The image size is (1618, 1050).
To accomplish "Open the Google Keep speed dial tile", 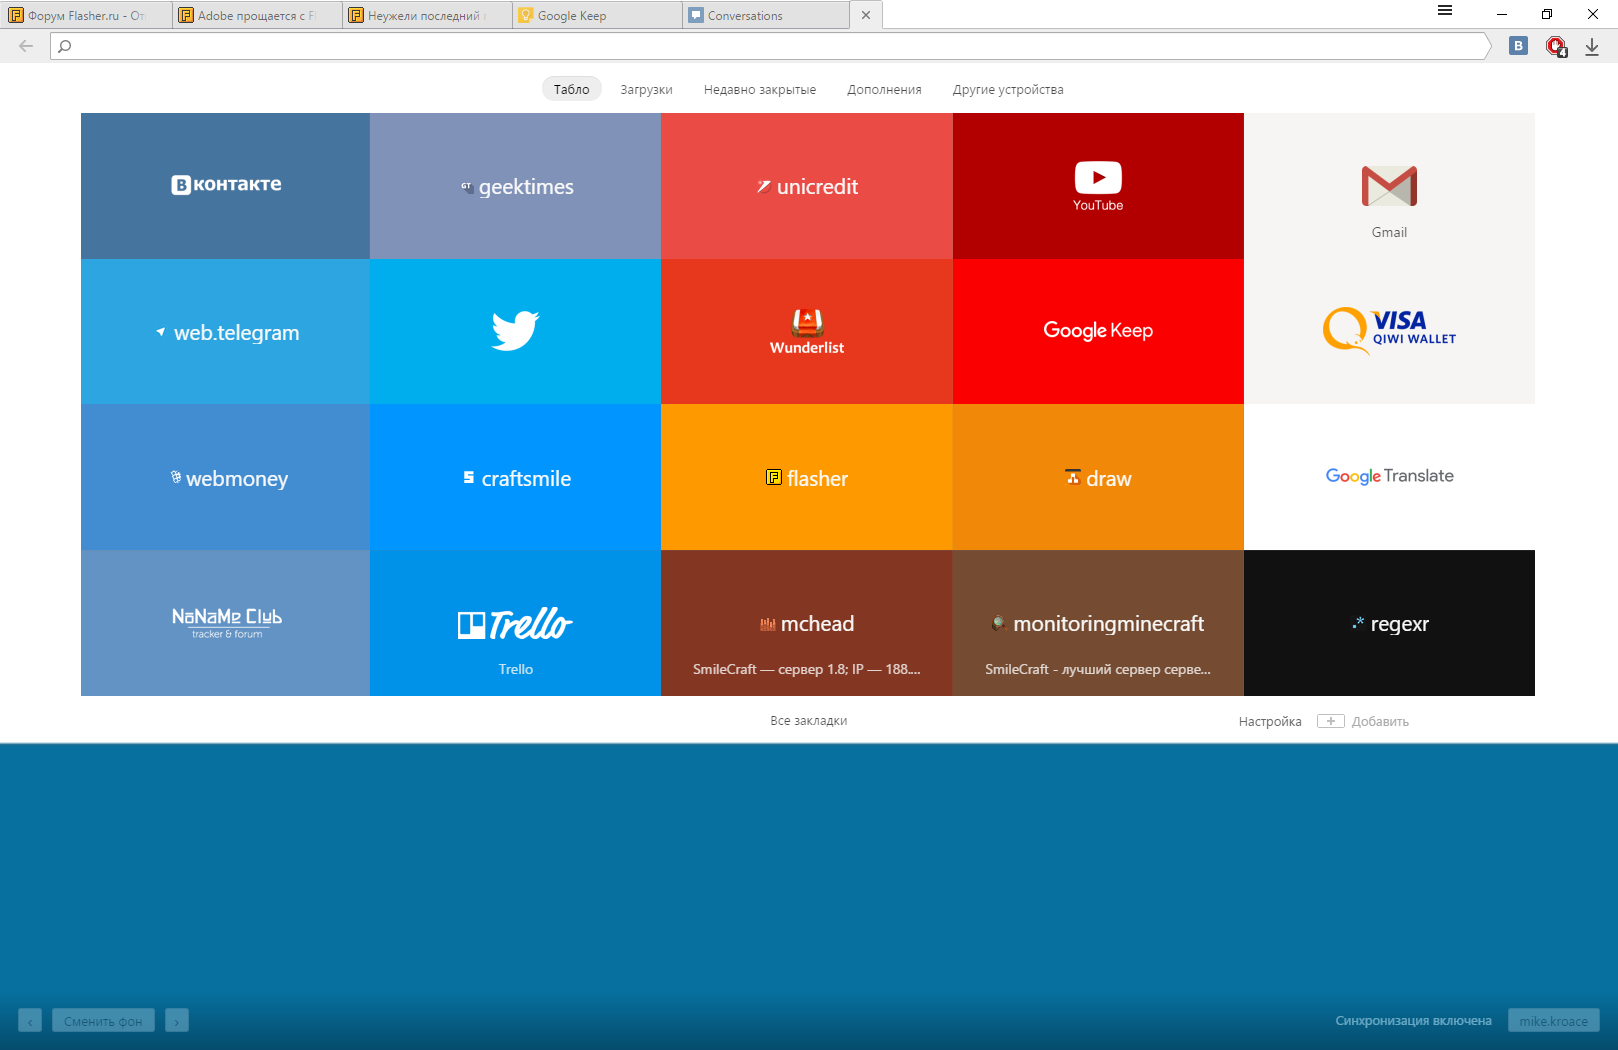I will pos(1098,332).
